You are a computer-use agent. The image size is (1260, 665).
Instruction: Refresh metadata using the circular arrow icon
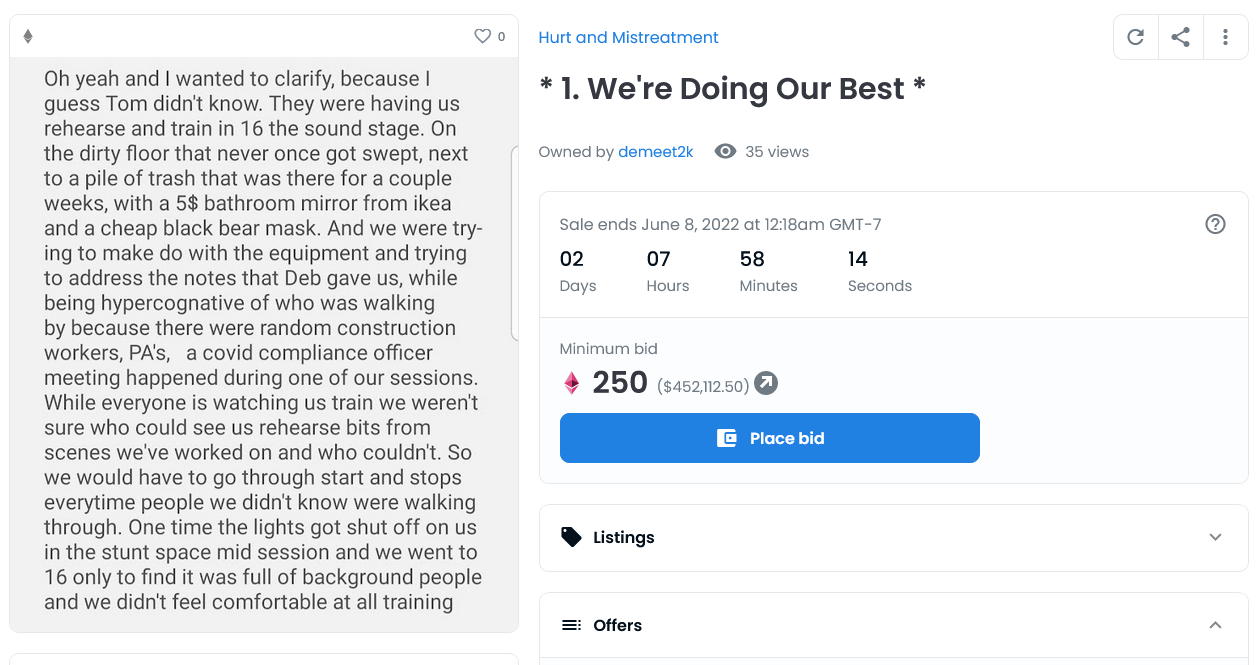1135,37
